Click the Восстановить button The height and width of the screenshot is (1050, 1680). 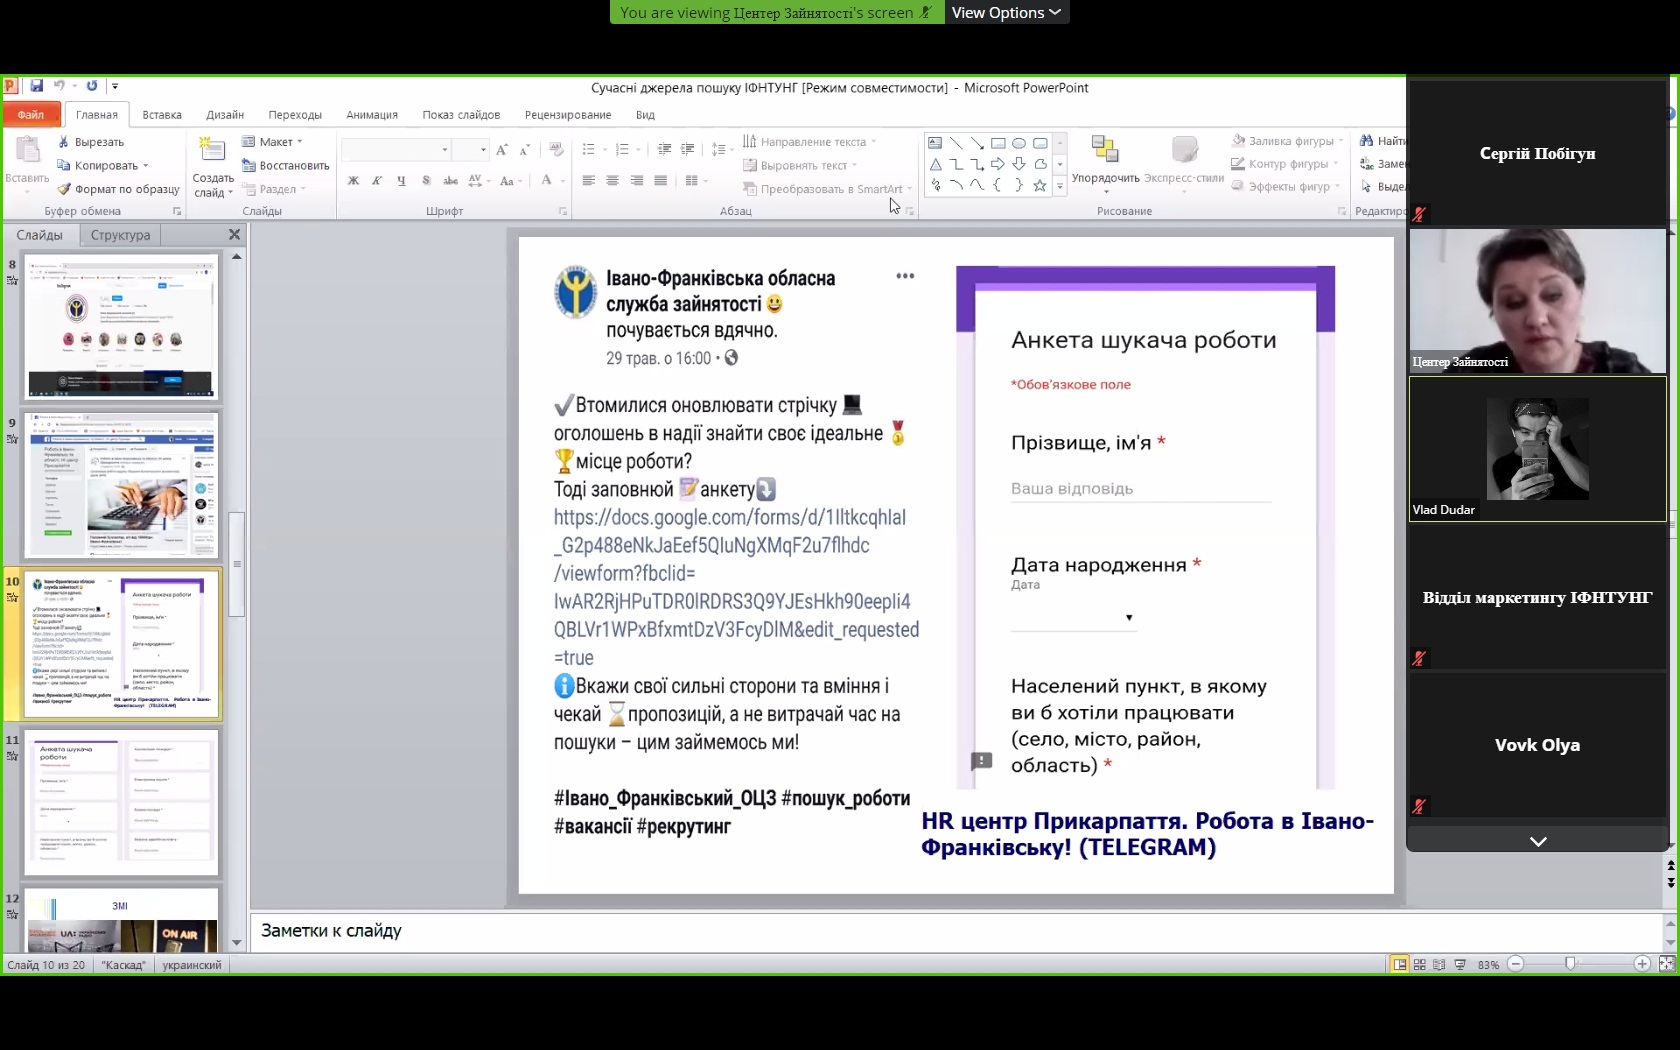click(x=286, y=166)
